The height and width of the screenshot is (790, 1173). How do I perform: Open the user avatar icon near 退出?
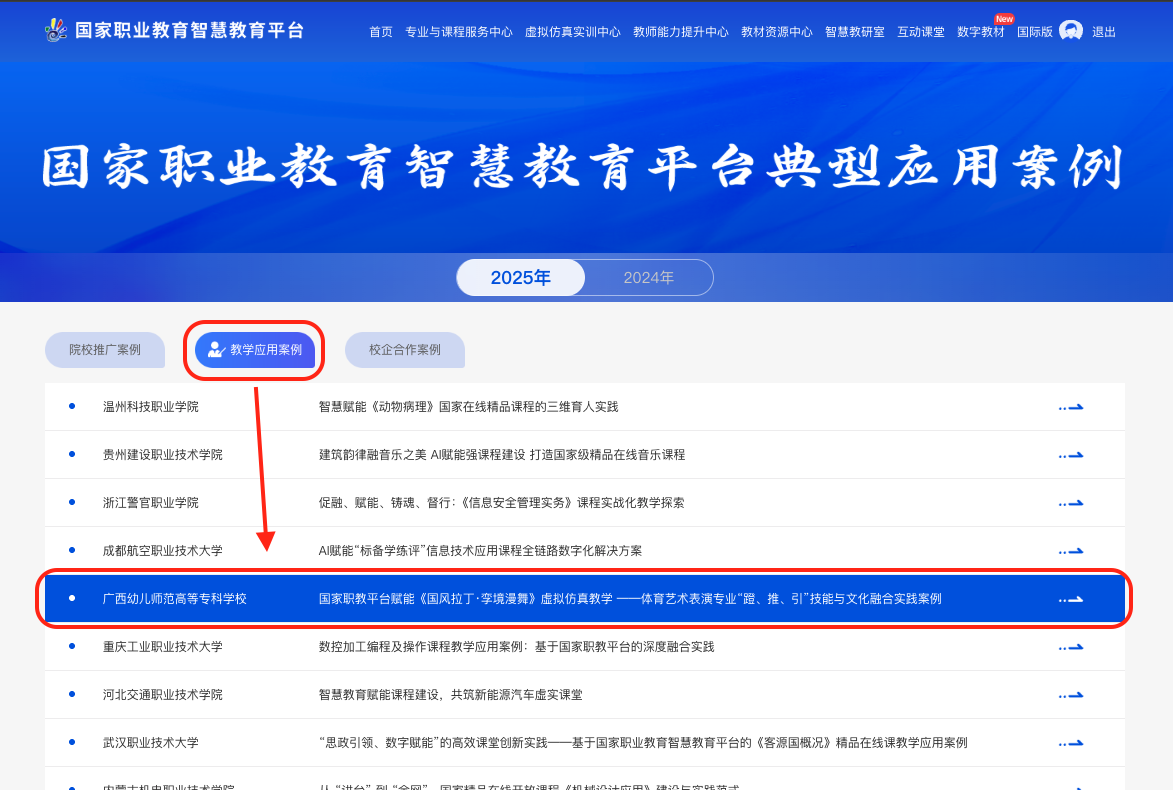coord(1071,31)
